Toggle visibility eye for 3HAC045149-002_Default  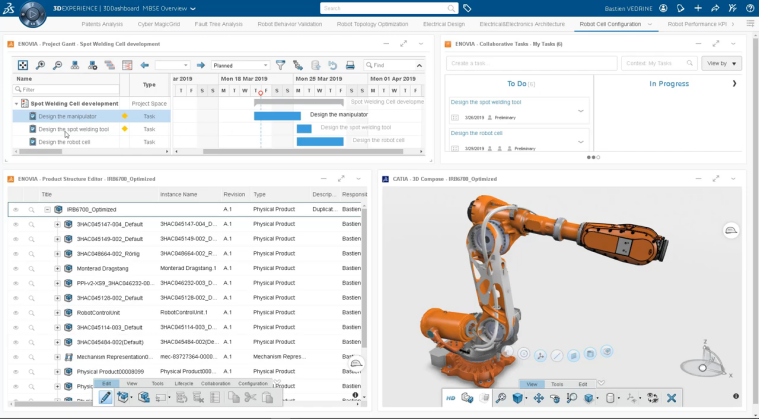tap(15, 239)
